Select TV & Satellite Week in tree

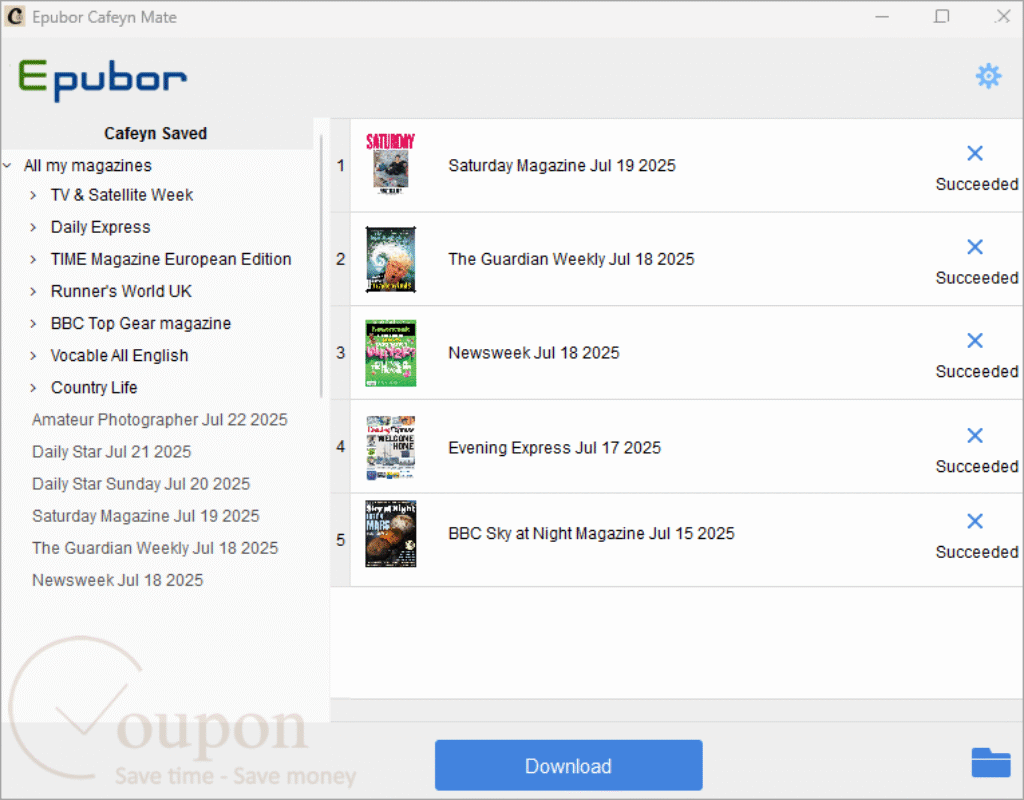pyautogui.click(x=122, y=195)
